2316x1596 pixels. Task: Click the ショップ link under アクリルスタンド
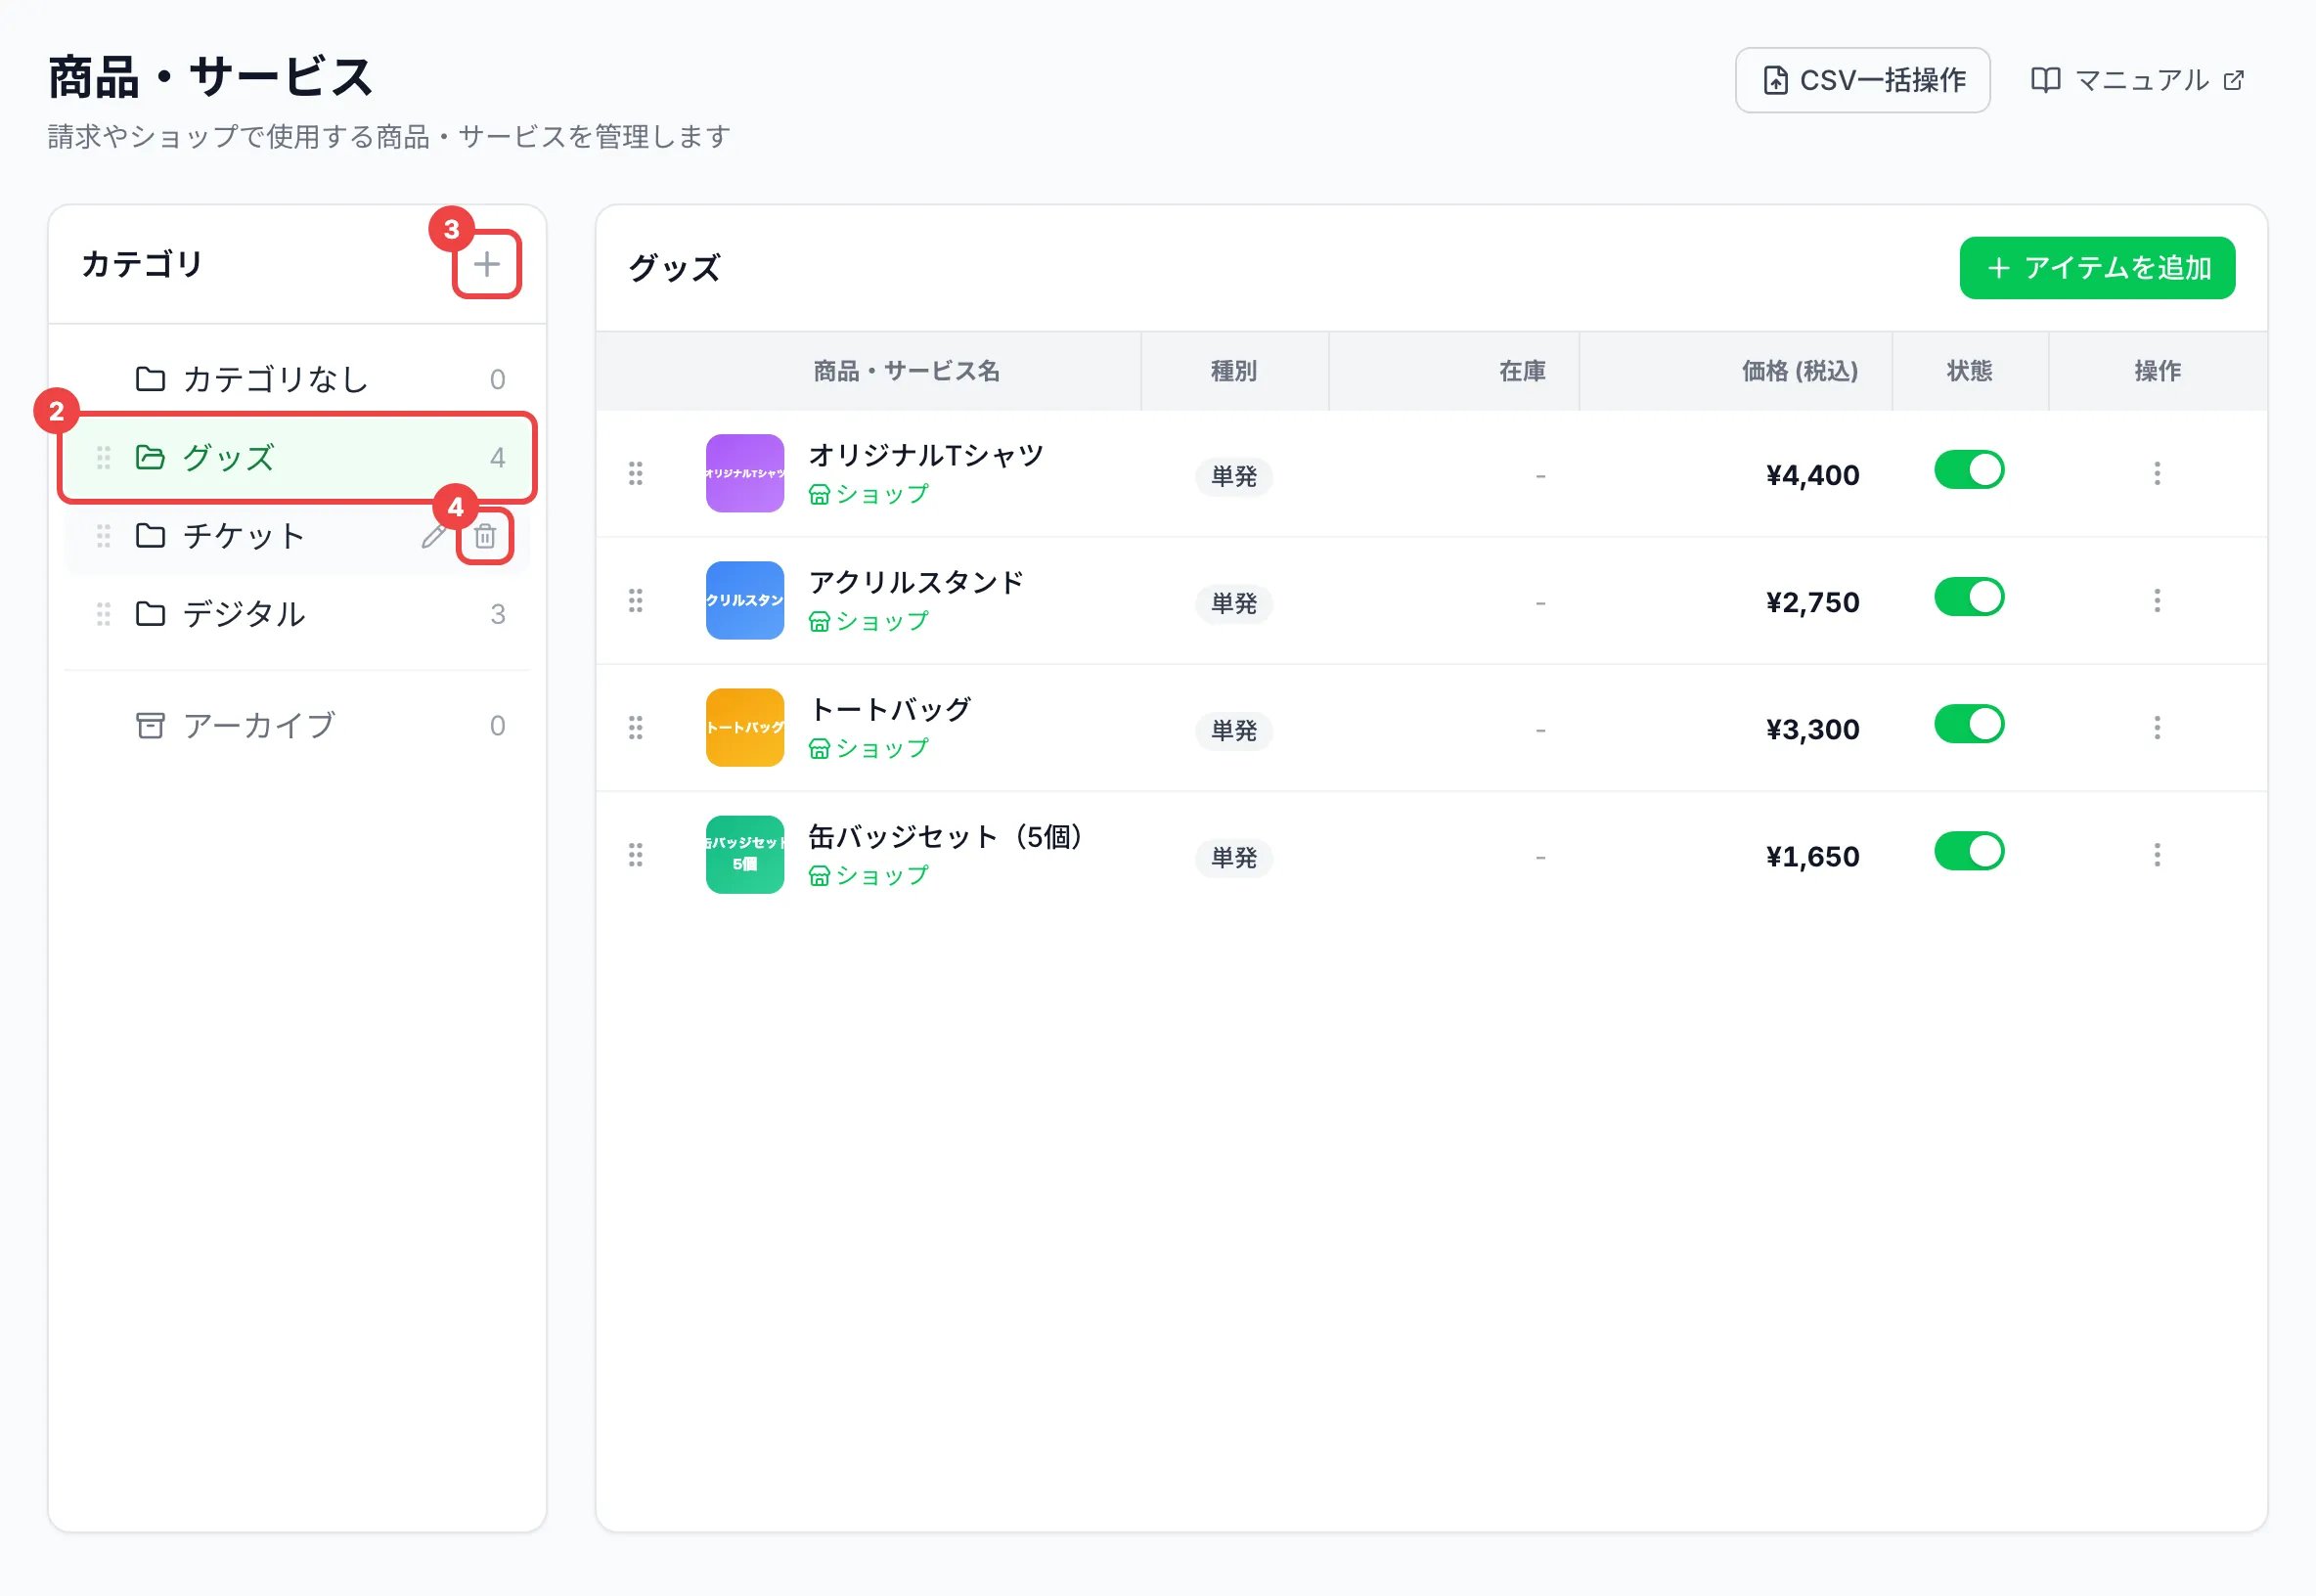(868, 621)
